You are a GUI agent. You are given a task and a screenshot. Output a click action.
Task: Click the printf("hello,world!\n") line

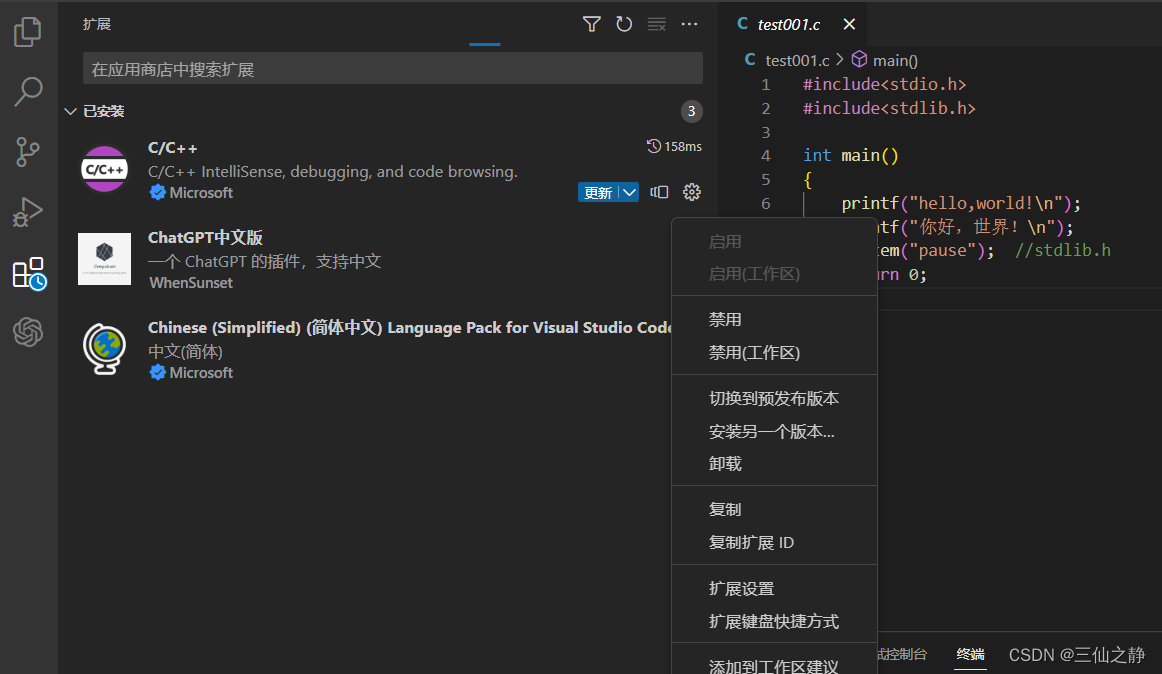[x=961, y=203]
